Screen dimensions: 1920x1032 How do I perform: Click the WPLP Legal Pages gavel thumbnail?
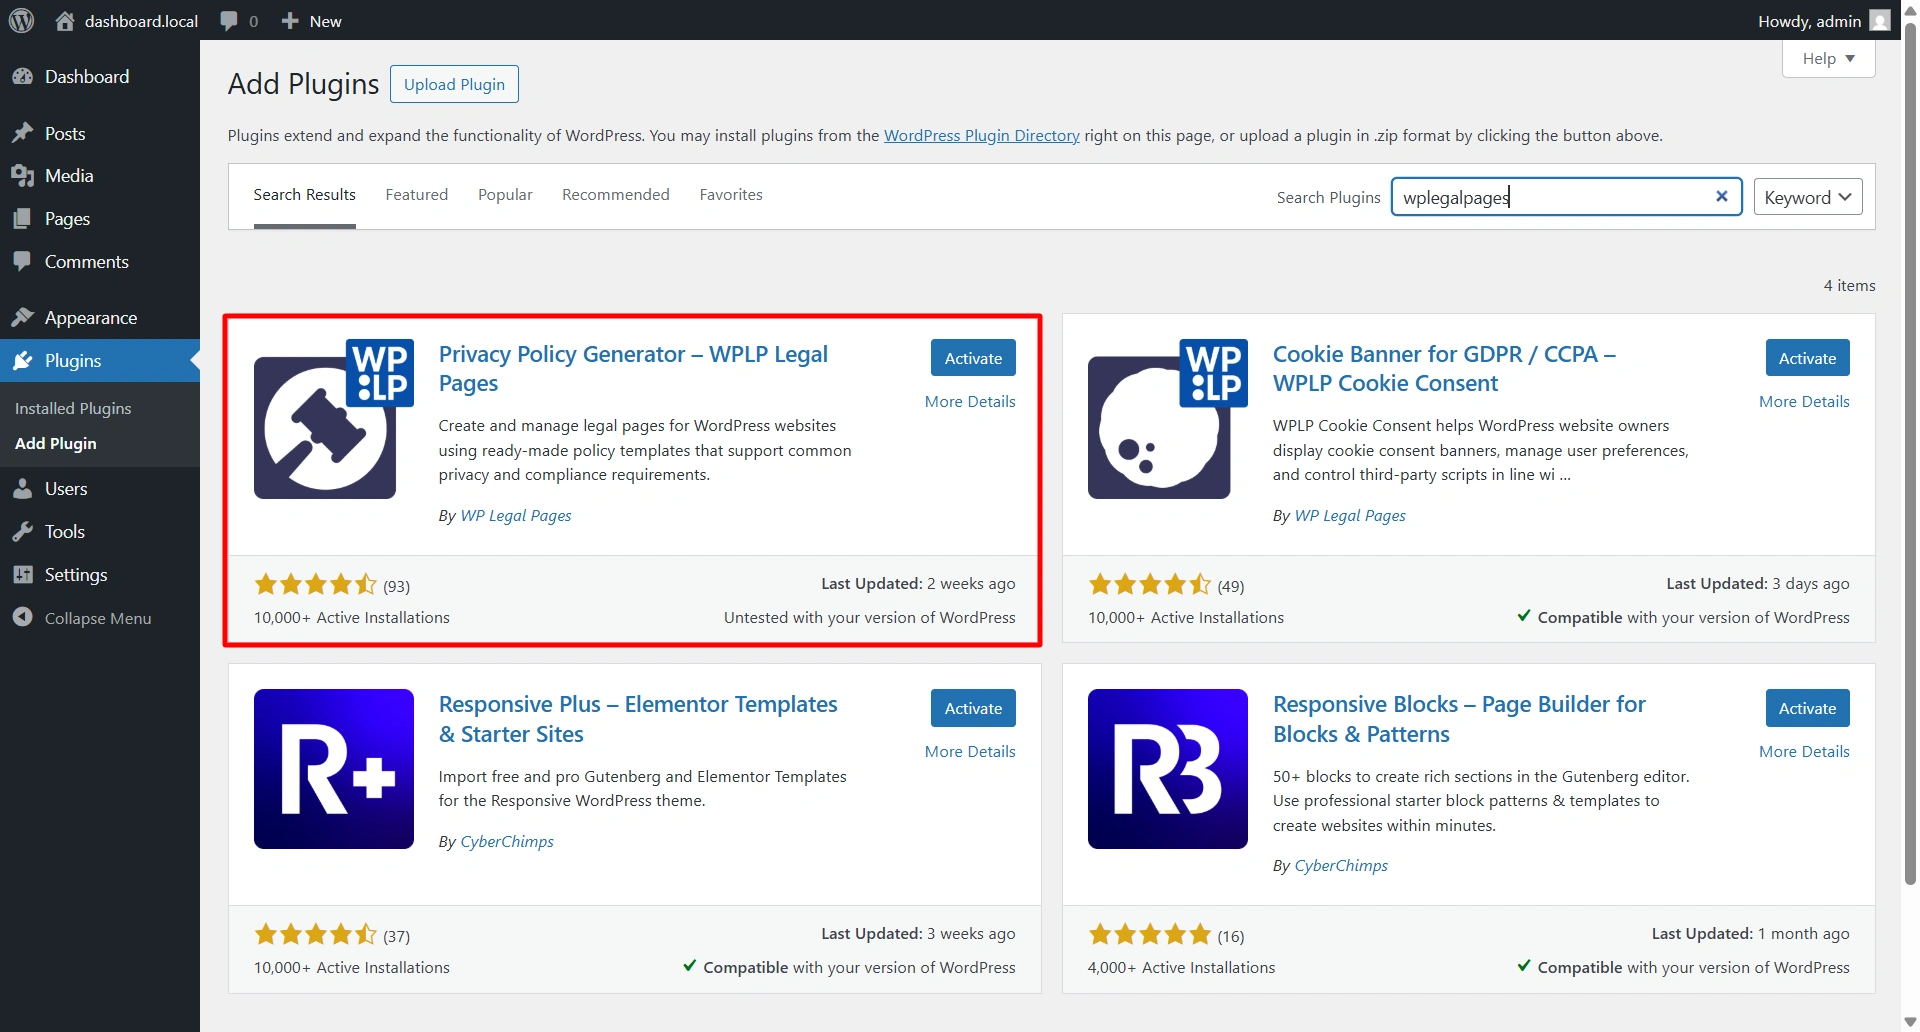[x=334, y=419]
